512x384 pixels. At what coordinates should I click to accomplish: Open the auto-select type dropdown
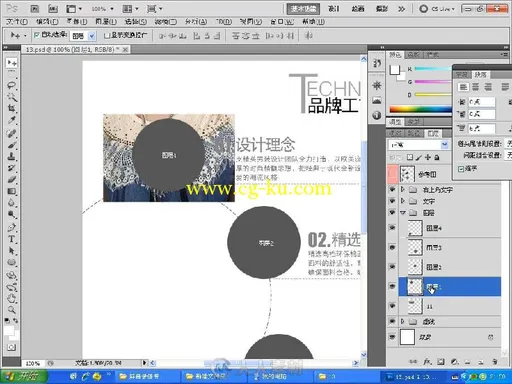(92, 36)
